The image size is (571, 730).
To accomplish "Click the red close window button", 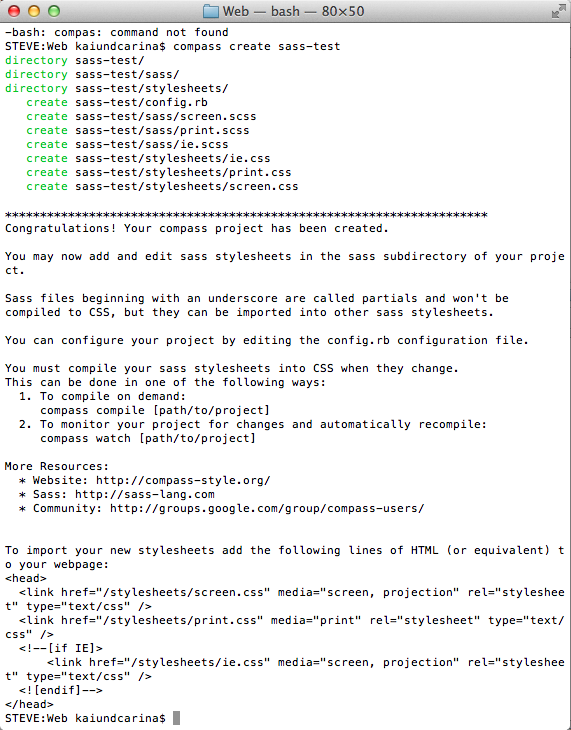I will pyautogui.click(x=14, y=11).
